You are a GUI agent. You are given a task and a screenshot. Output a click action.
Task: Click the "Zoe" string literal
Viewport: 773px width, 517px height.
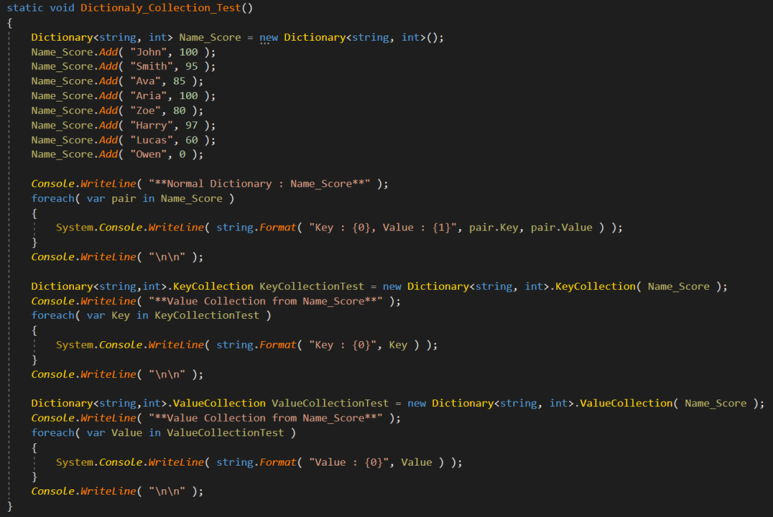pyautogui.click(x=145, y=110)
